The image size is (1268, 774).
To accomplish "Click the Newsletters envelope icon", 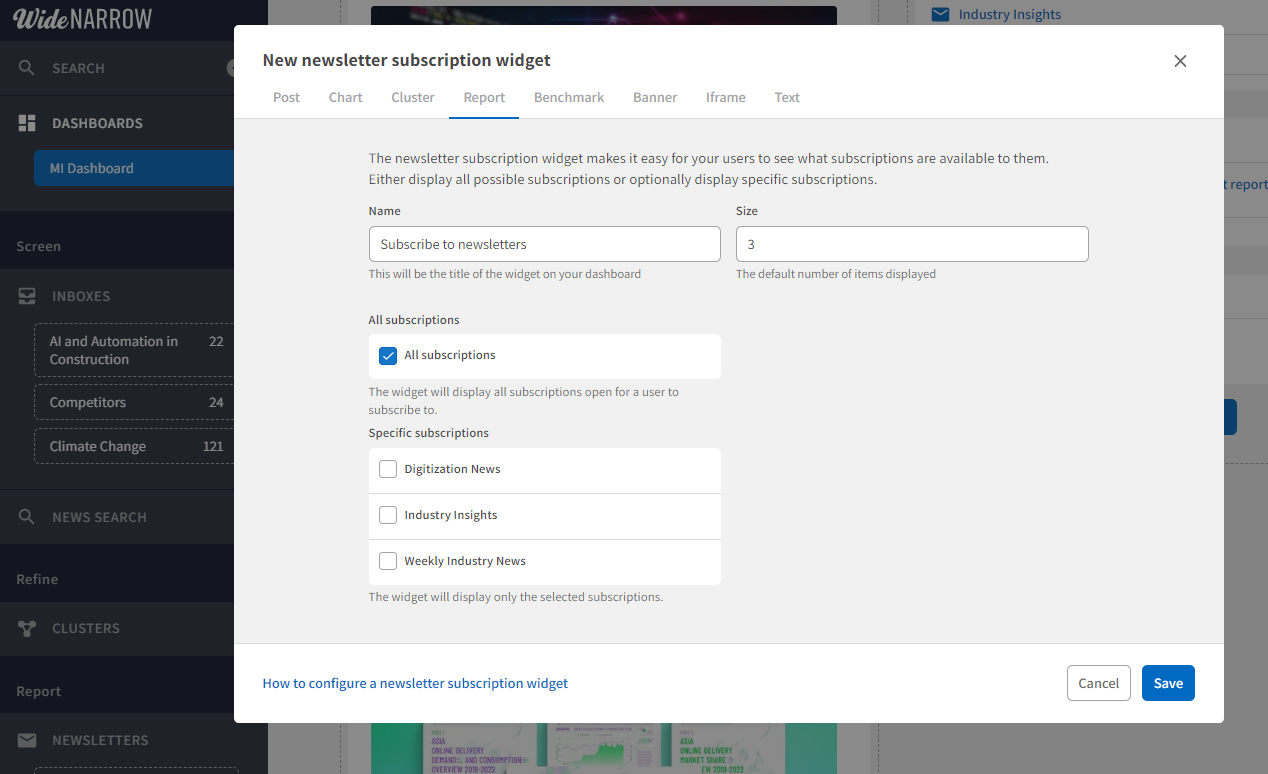I will [27, 740].
